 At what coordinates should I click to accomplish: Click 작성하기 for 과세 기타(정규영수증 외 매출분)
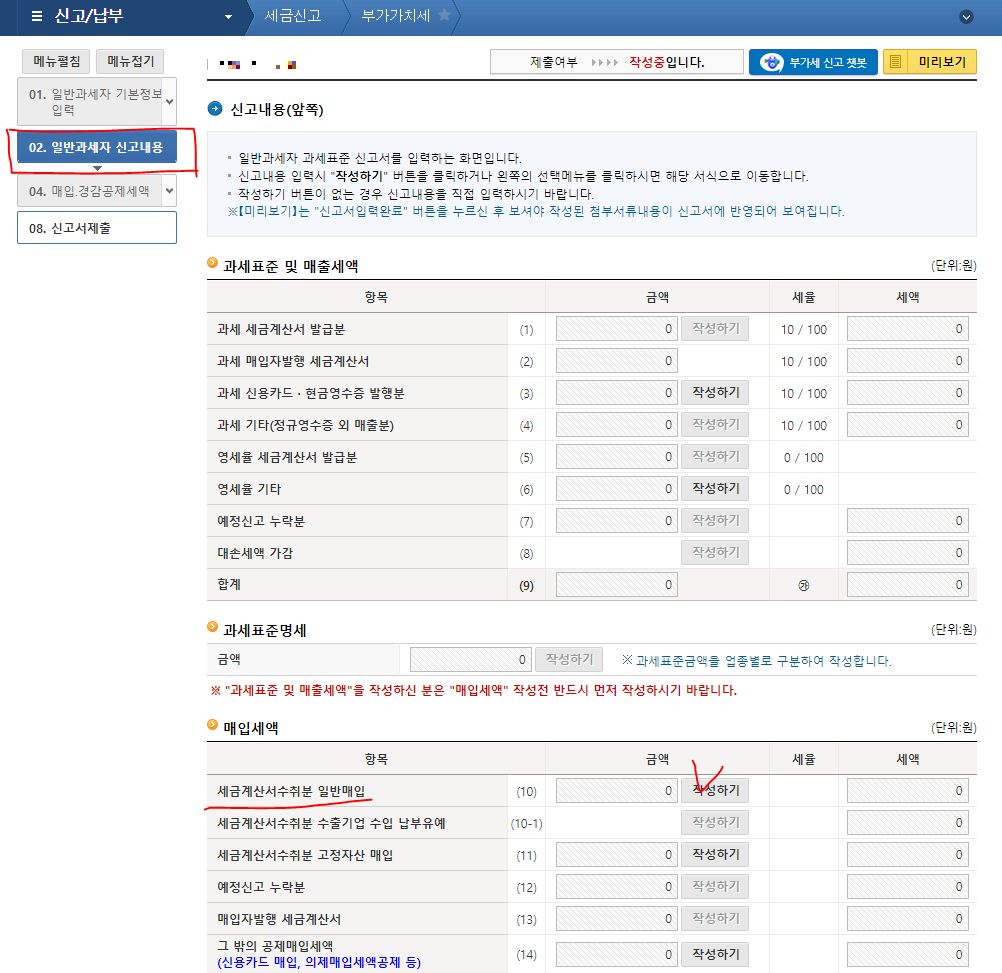(715, 424)
